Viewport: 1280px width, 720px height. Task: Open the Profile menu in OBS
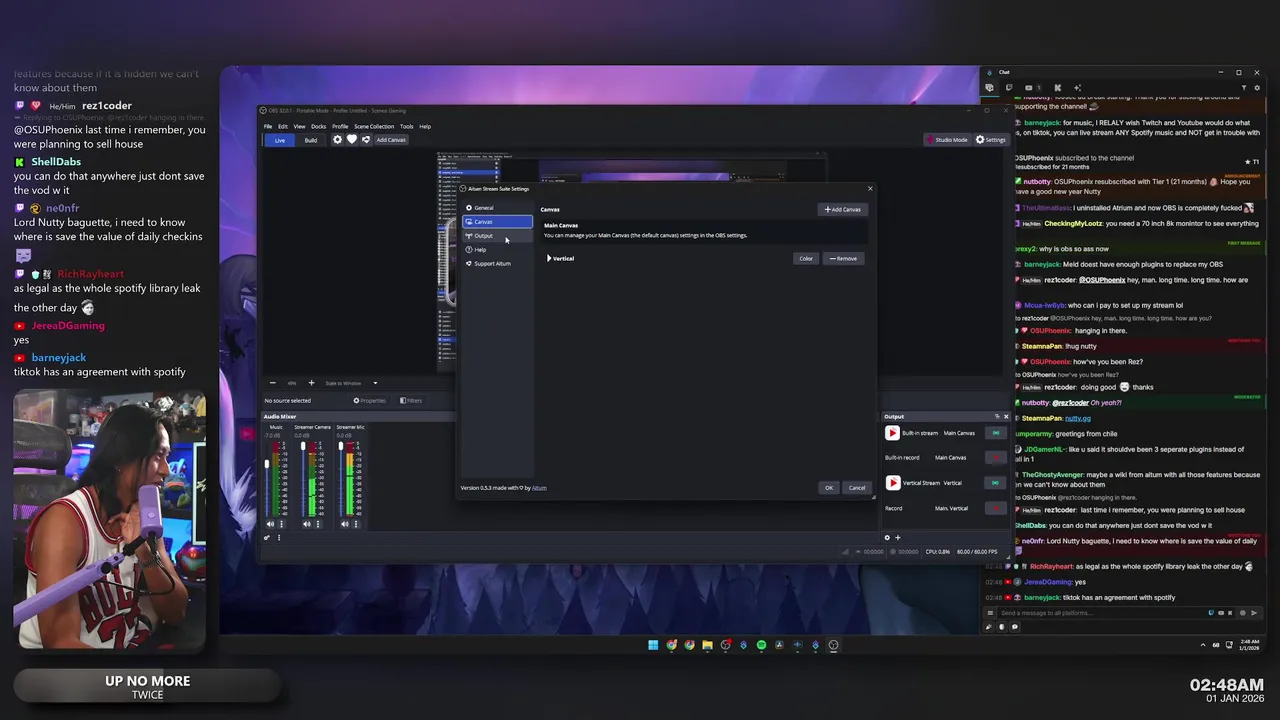[x=340, y=126]
